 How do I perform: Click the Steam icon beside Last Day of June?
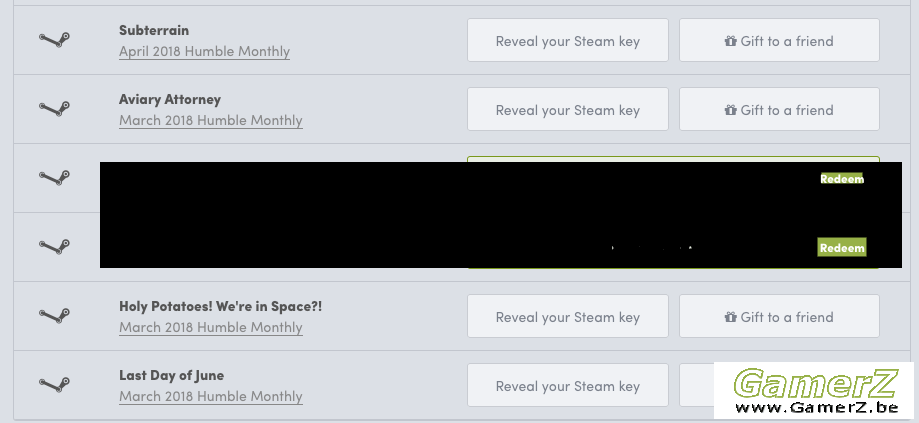pos(55,385)
